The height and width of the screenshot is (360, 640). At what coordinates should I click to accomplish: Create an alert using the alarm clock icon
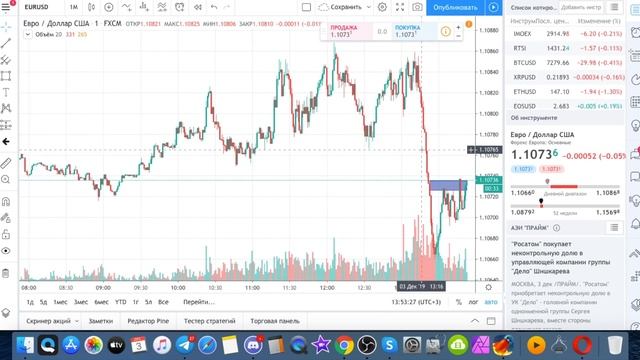point(180,7)
